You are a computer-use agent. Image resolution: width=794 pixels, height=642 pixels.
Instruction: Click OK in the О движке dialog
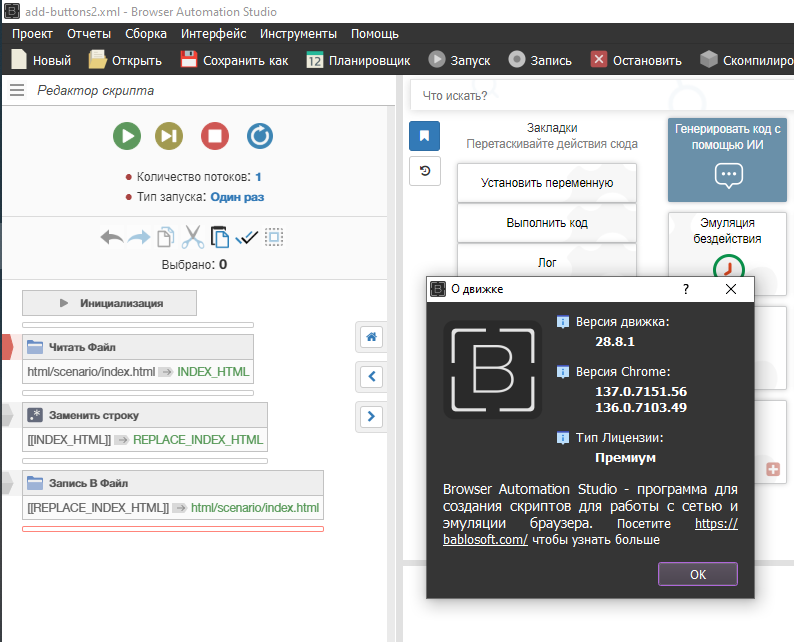697,574
